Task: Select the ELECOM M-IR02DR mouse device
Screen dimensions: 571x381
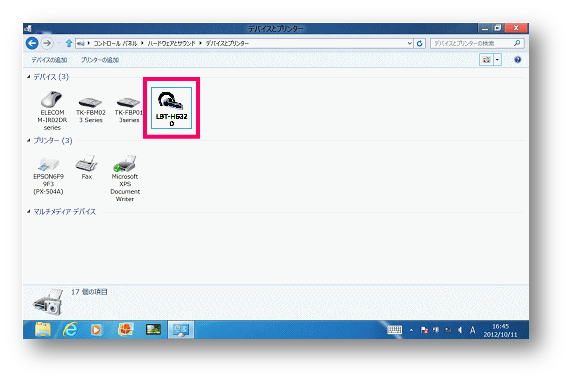Action: (x=52, y=110)
